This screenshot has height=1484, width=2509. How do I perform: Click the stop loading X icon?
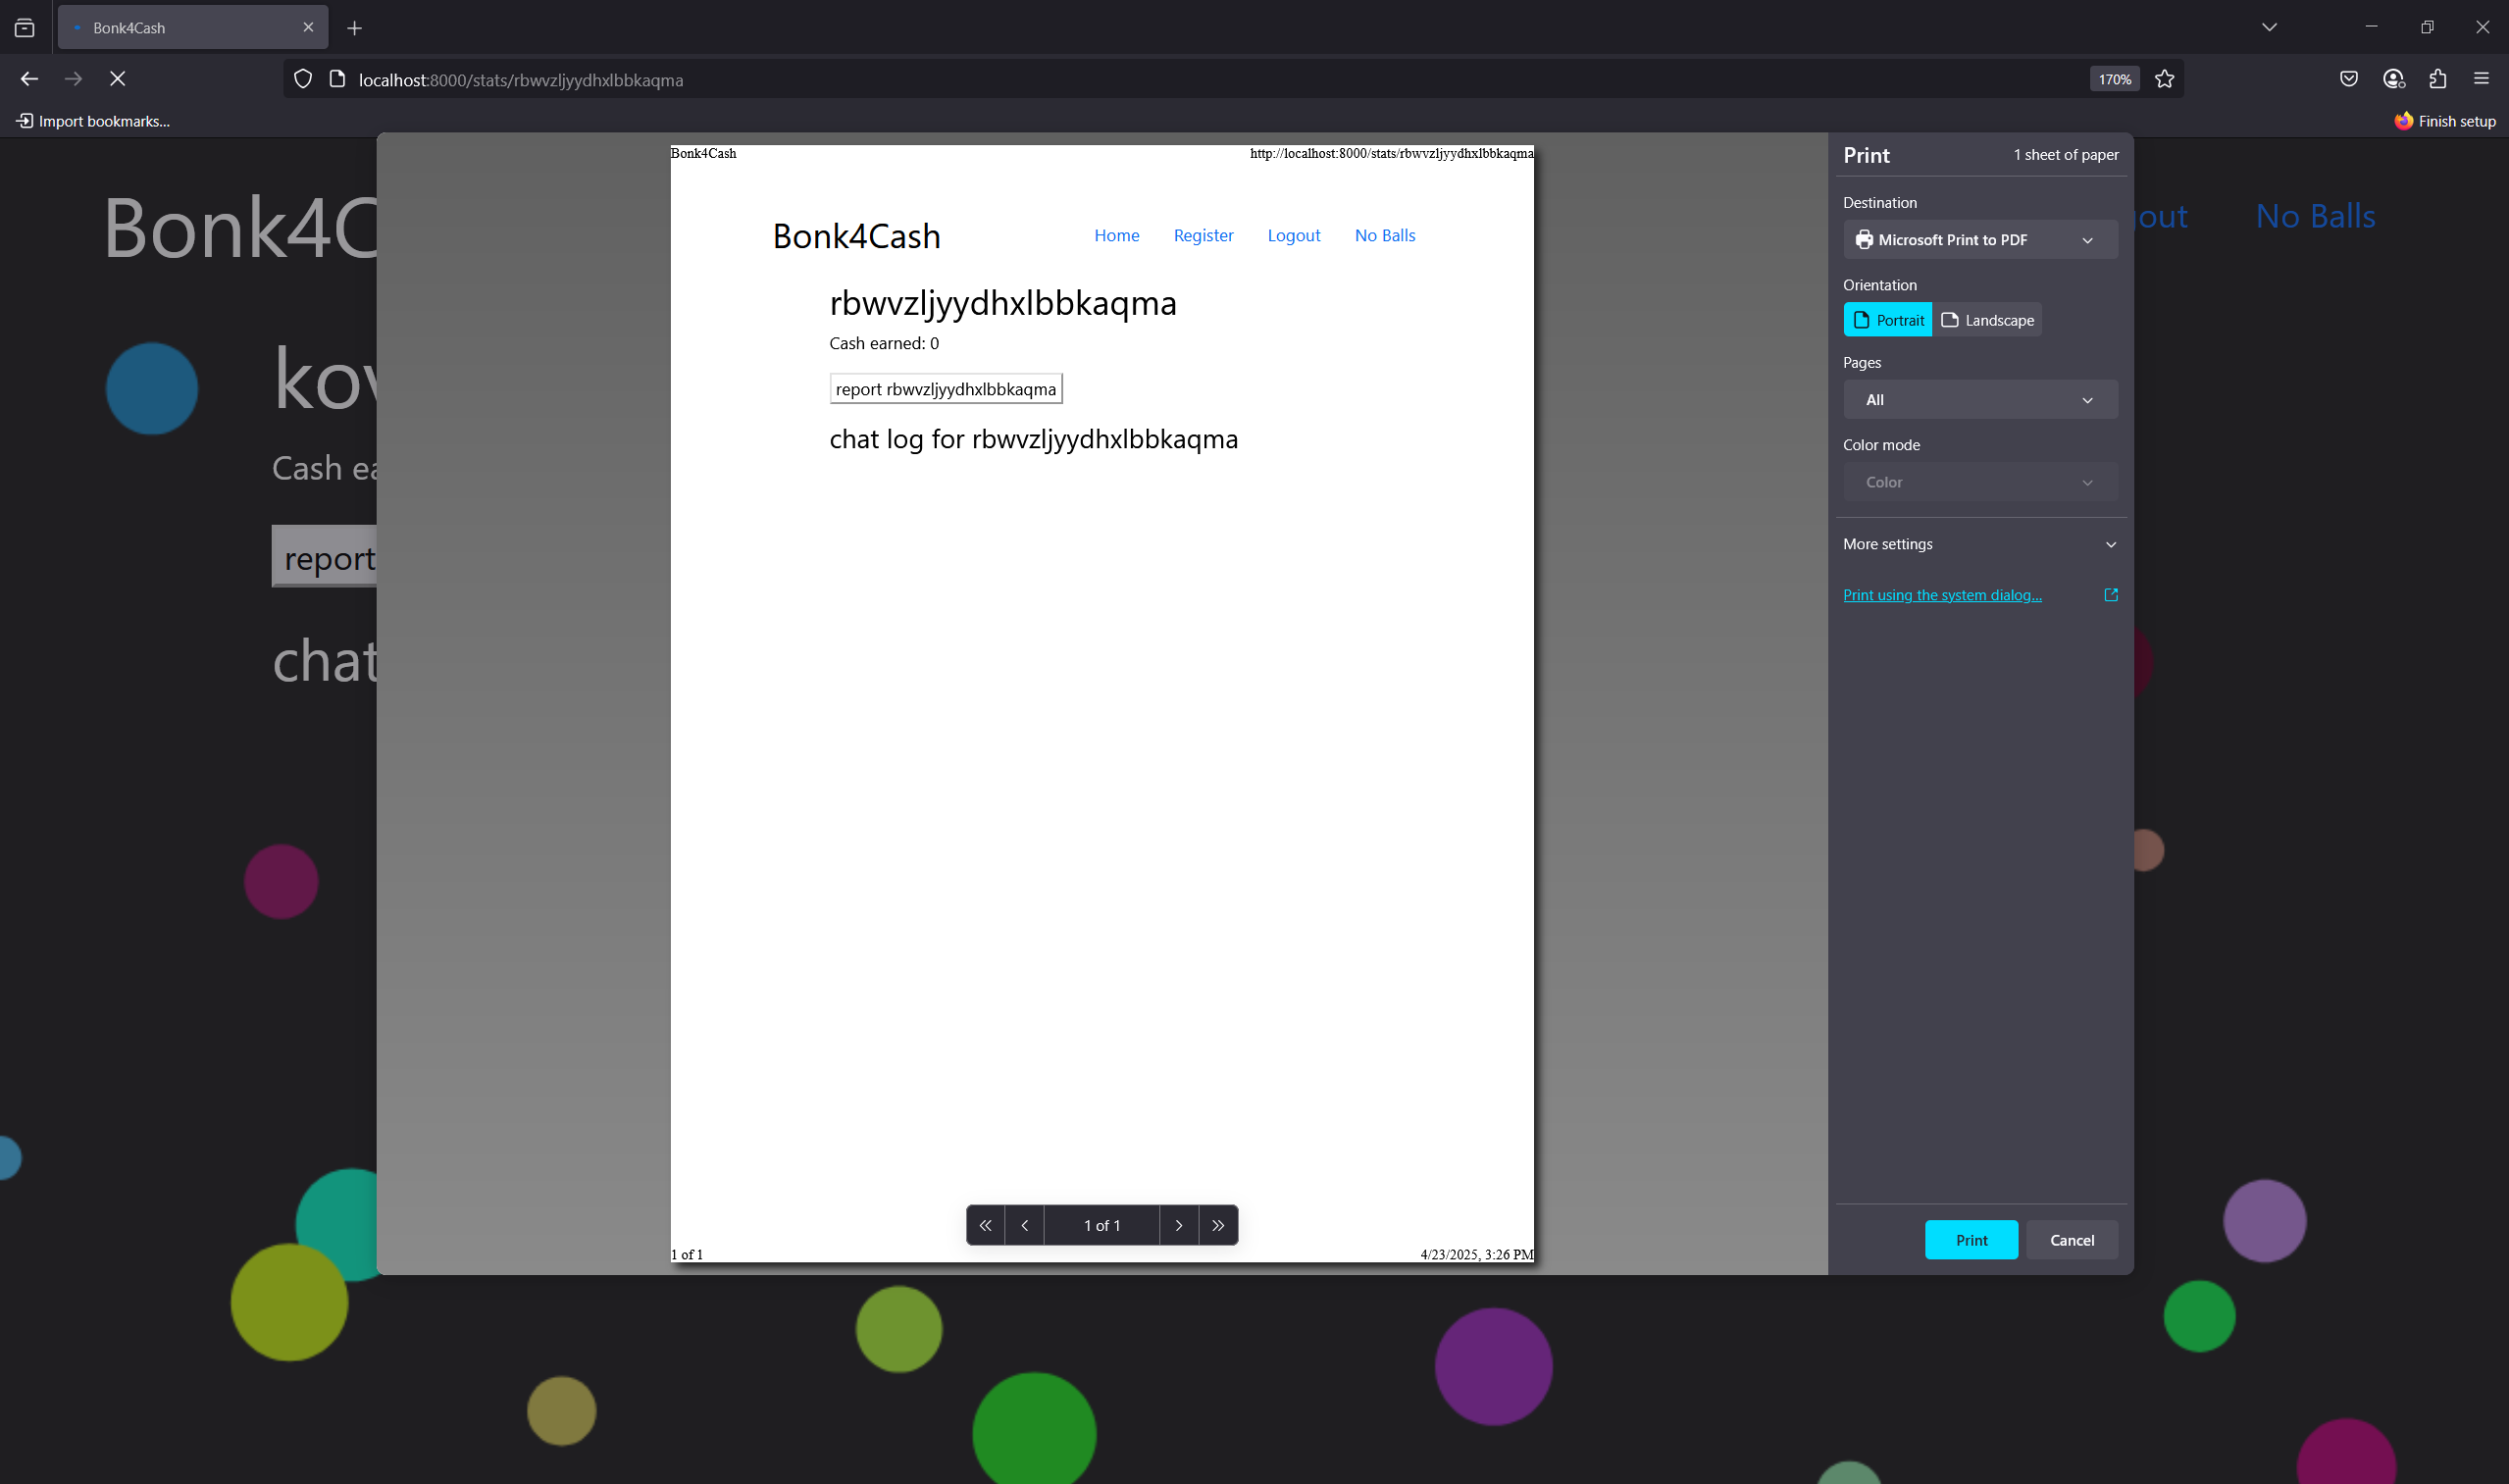[x=117, y=79]
